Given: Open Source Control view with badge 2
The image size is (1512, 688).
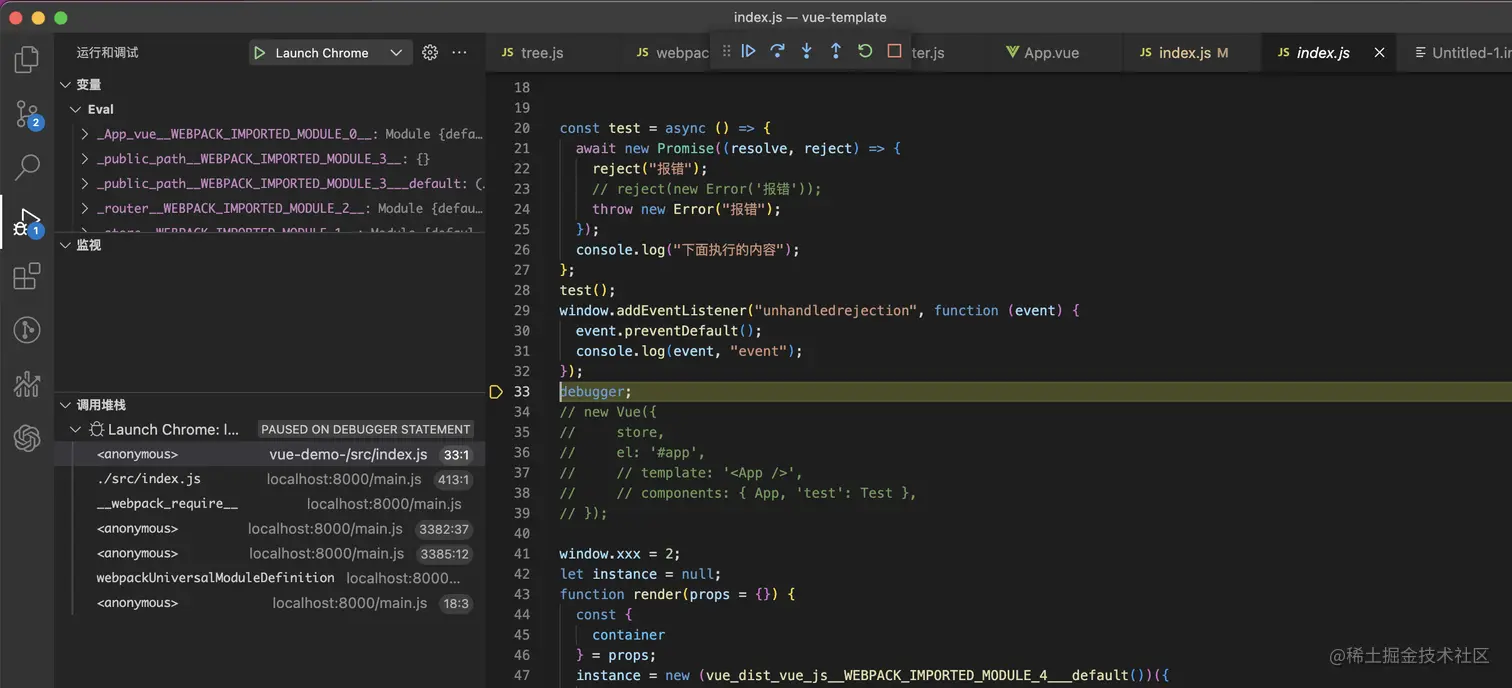Looking at the screenshot, I should [27, 114].
